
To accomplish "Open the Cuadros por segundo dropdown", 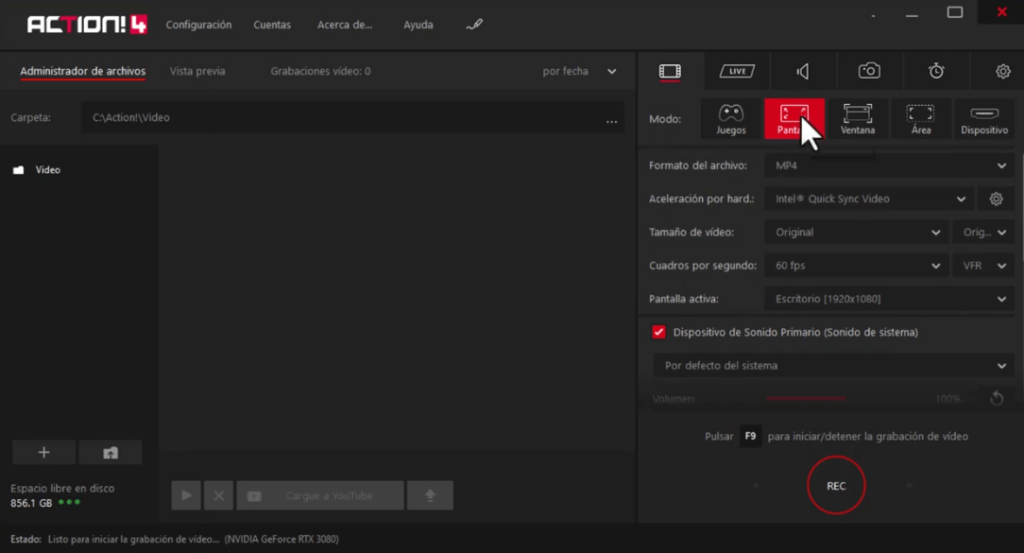I will point(857,266).
